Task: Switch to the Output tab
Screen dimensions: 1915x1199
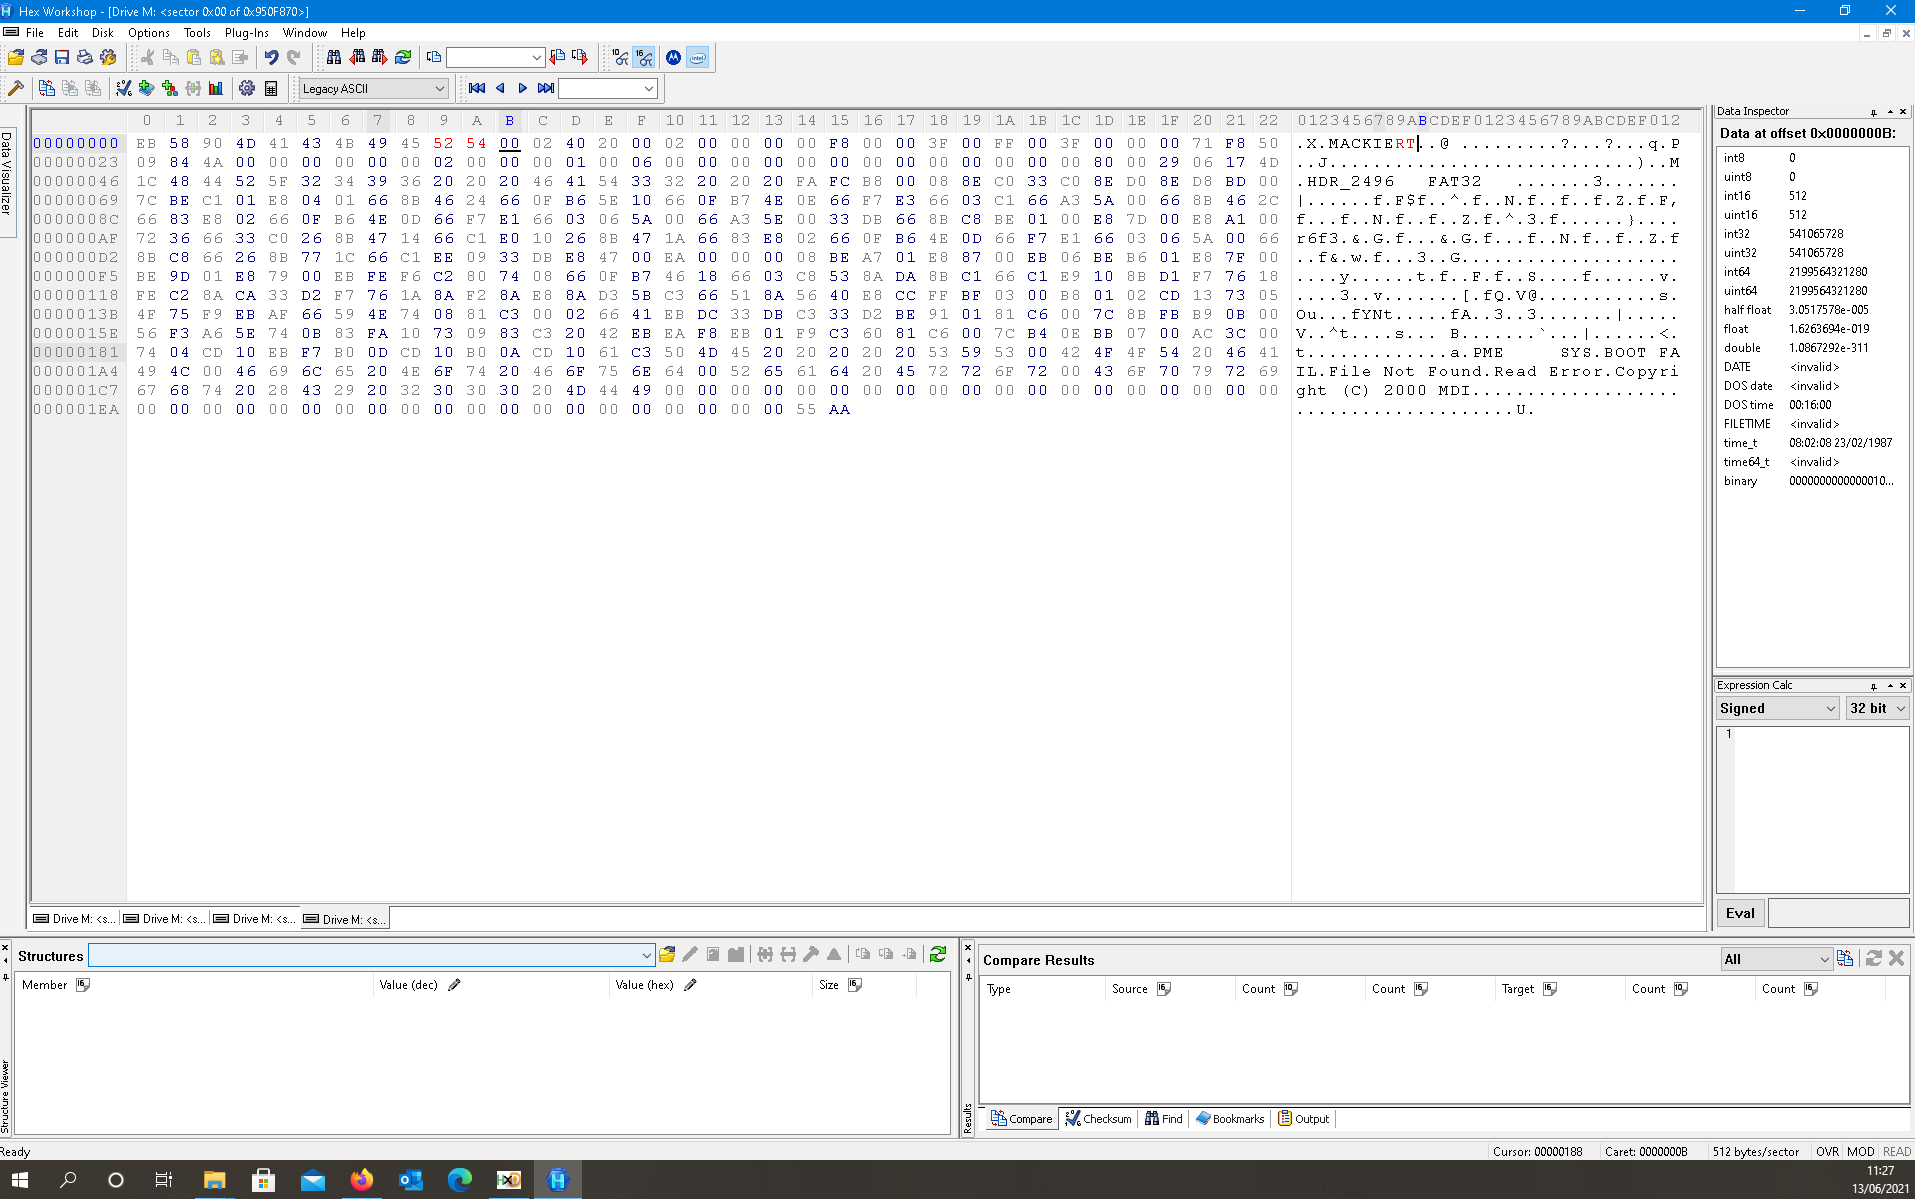Action: (1303, 1119)
